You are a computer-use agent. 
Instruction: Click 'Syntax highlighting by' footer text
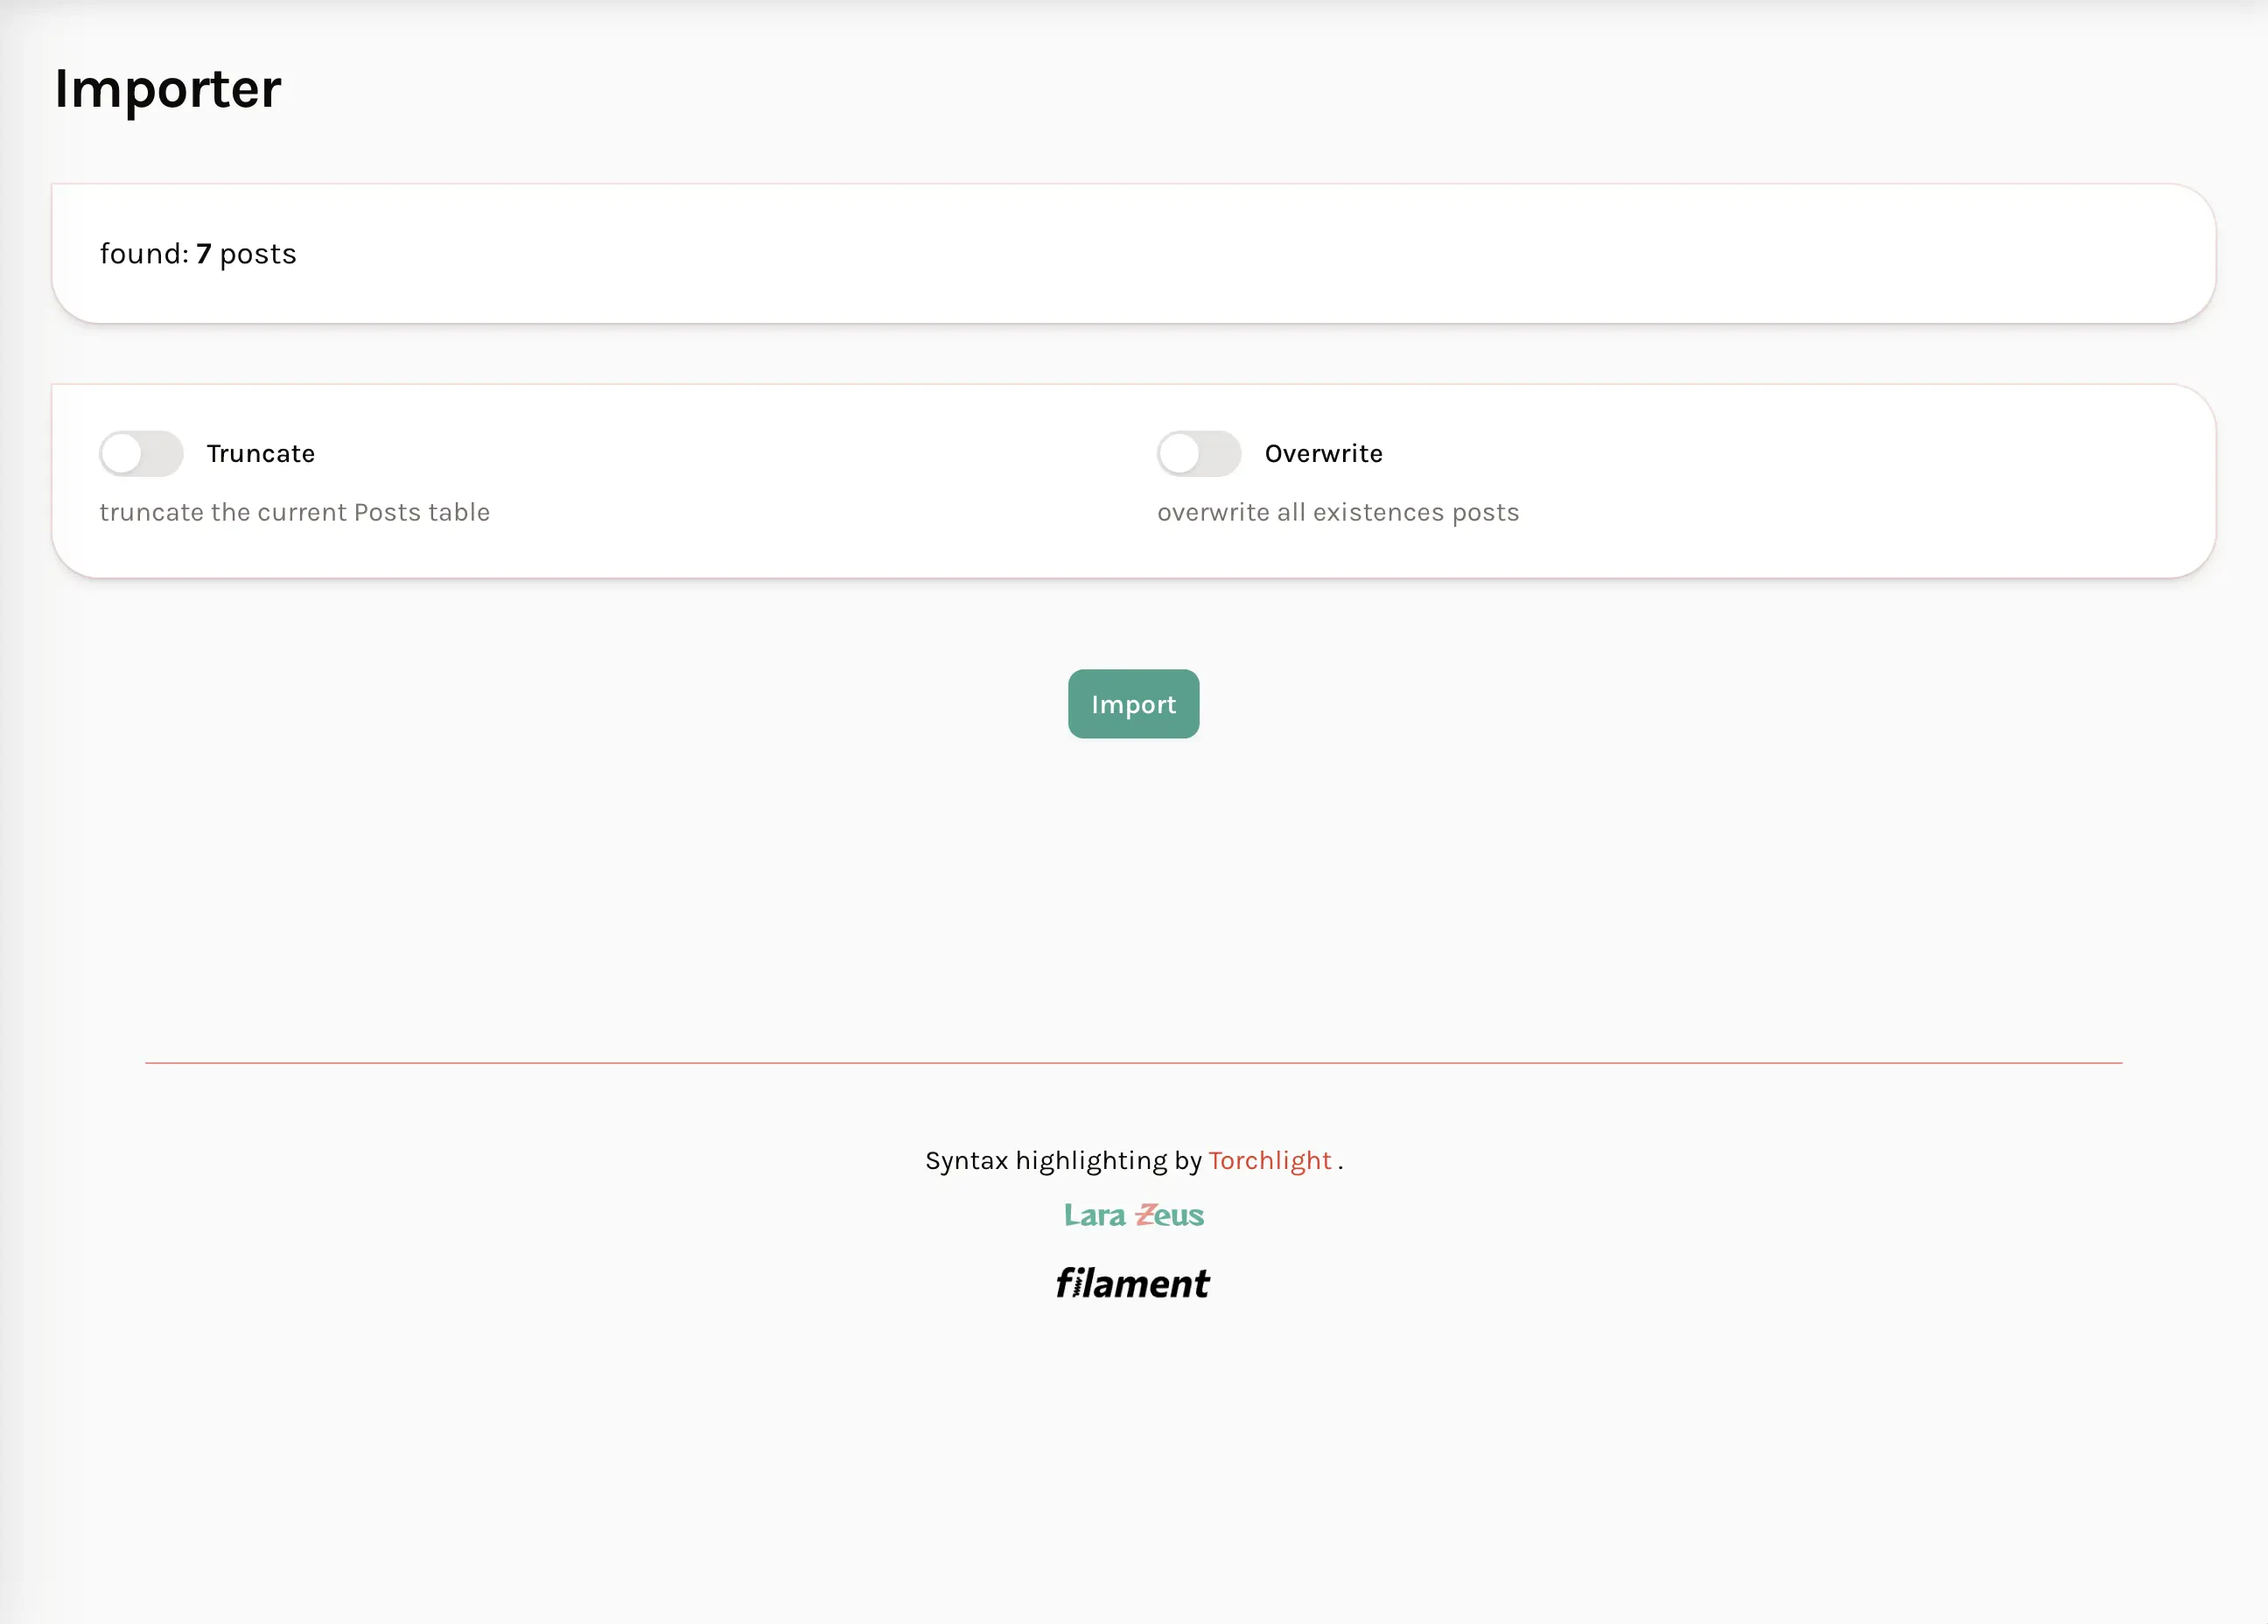1063,1161
